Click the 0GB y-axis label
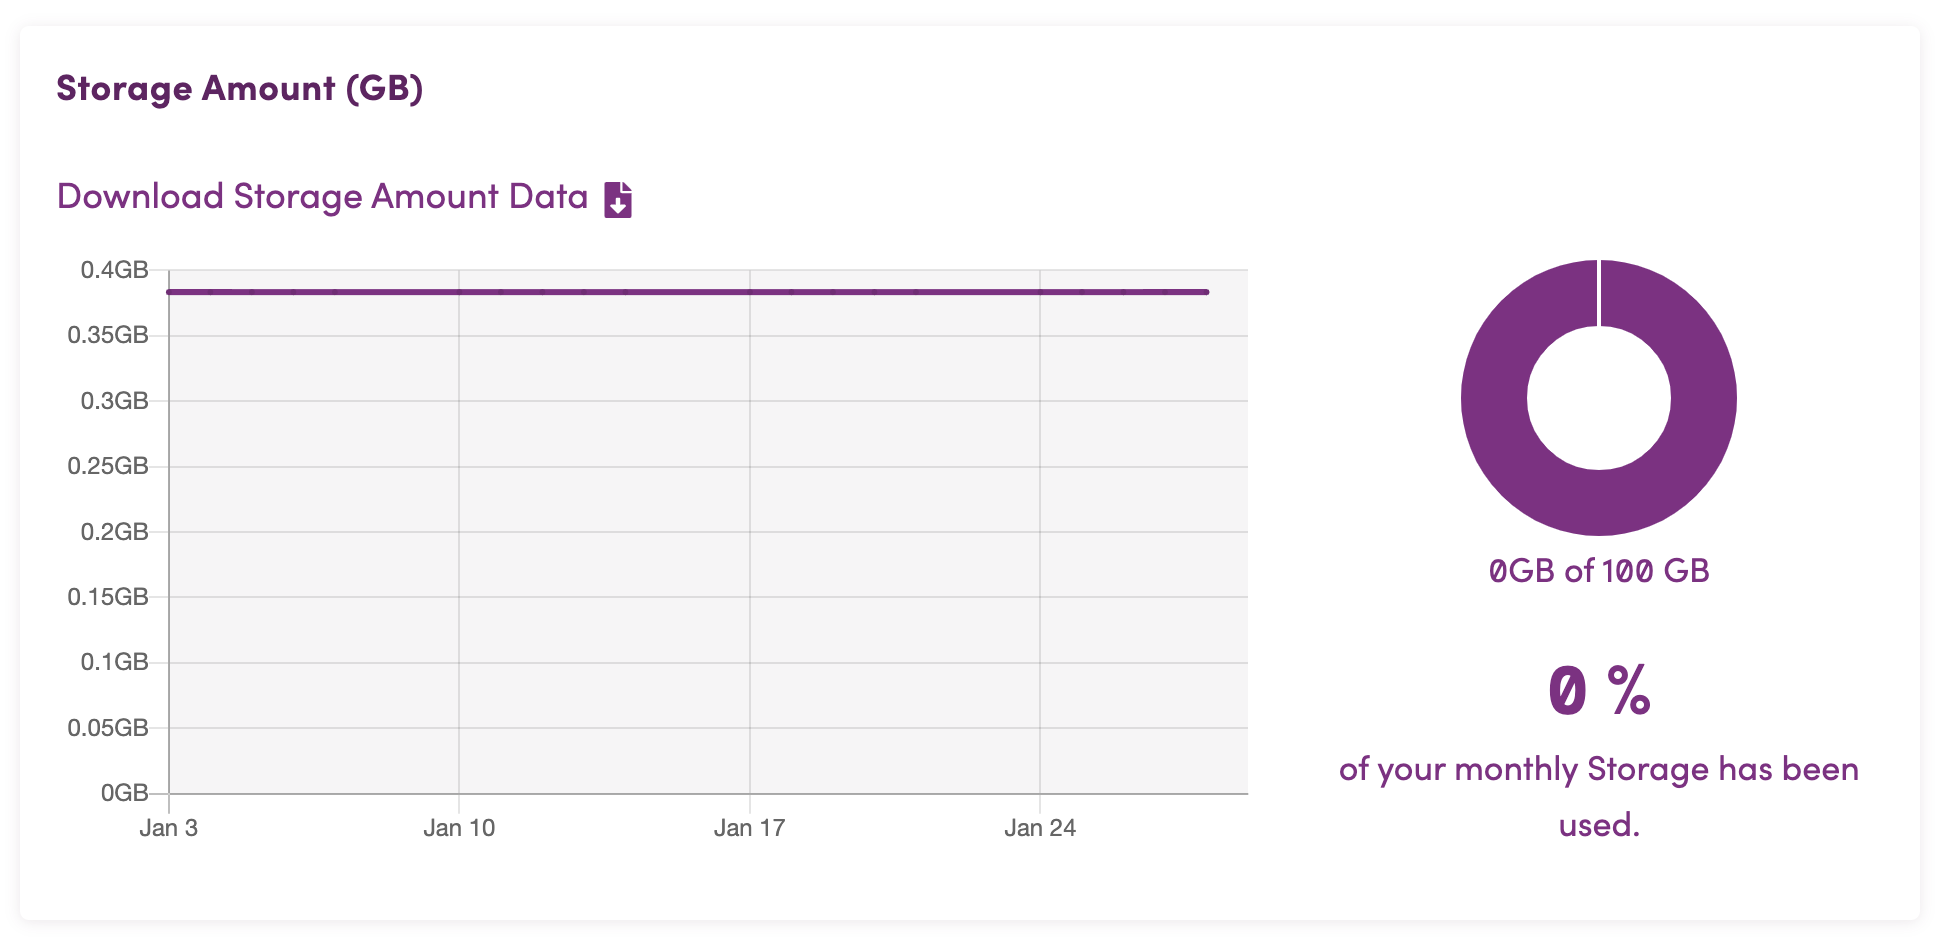 [x=124, y=793]
